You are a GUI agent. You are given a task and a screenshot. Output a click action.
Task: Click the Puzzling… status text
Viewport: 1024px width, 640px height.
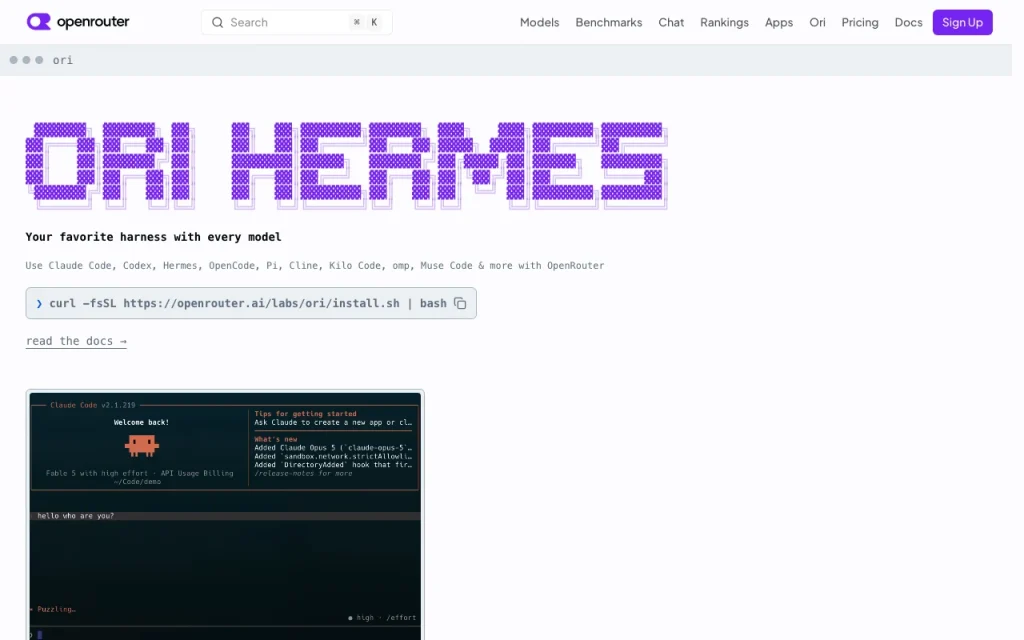pyautogui.click(x=56, y=609)
